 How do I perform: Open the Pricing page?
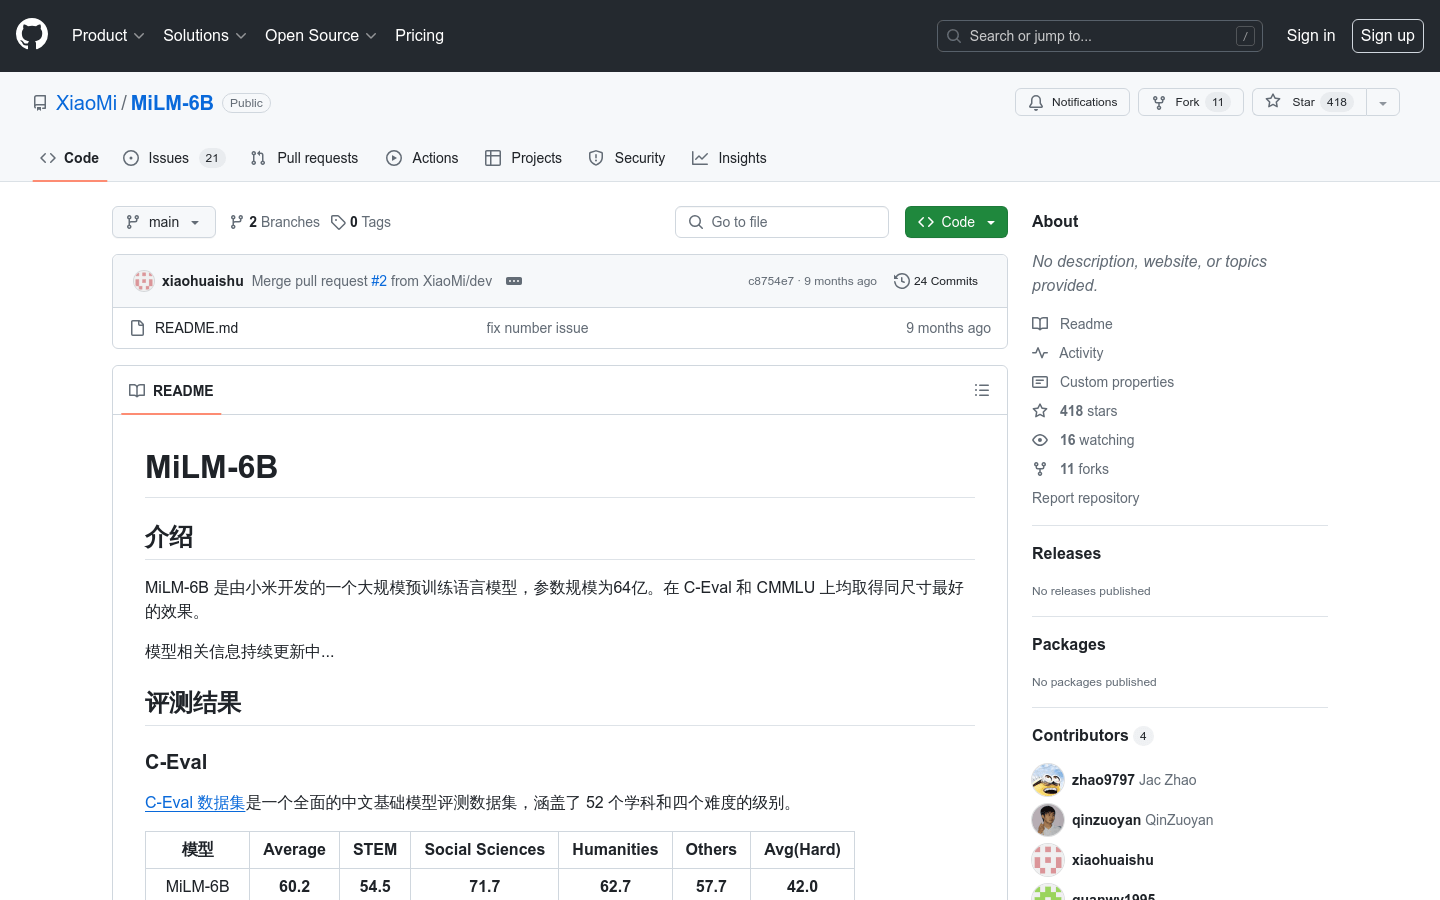419,35
